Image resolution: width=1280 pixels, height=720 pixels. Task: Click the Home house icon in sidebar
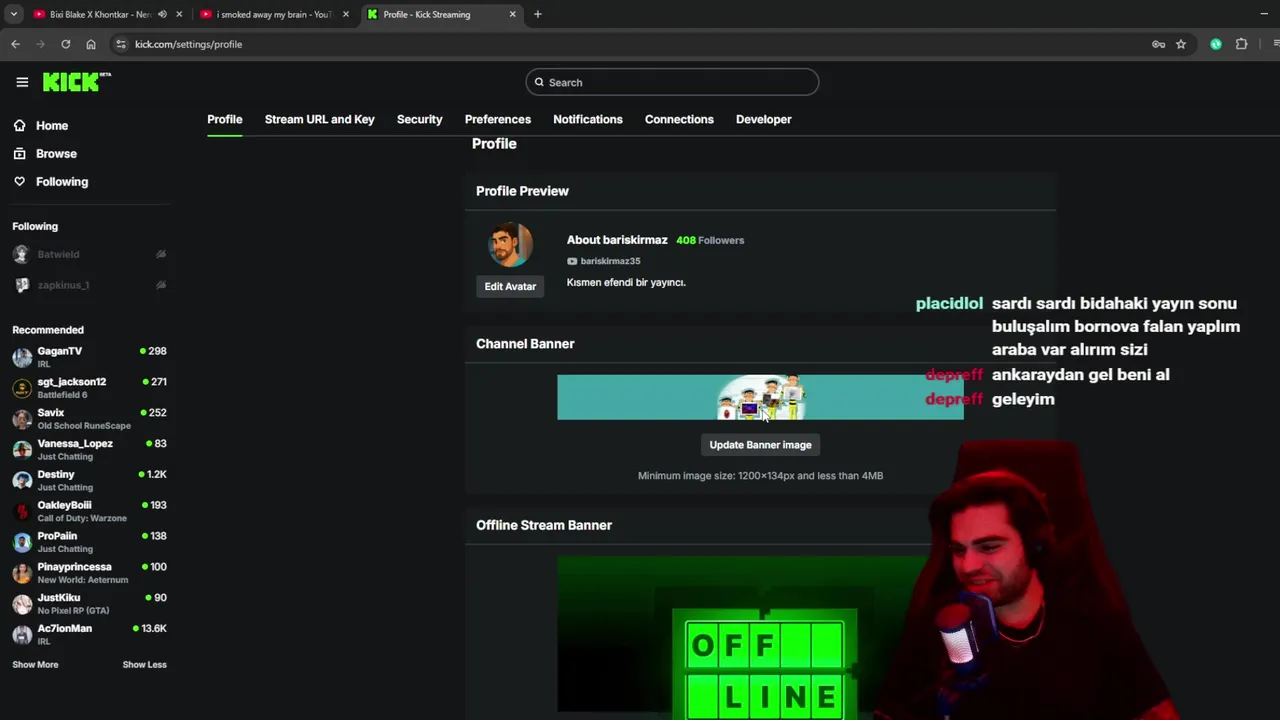coord(19,126)
